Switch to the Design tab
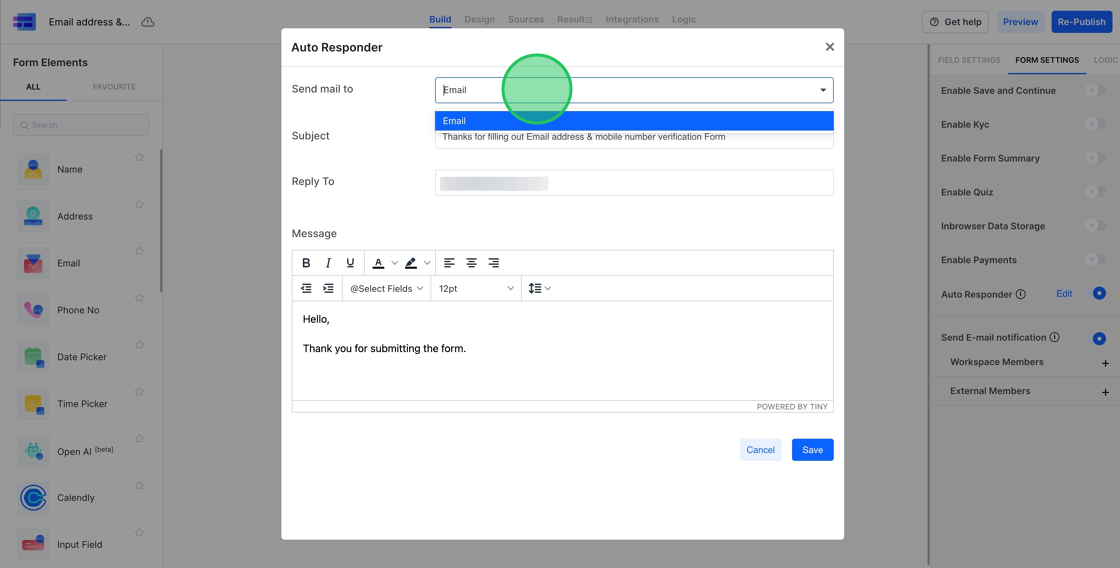 [x=479, y=20]
